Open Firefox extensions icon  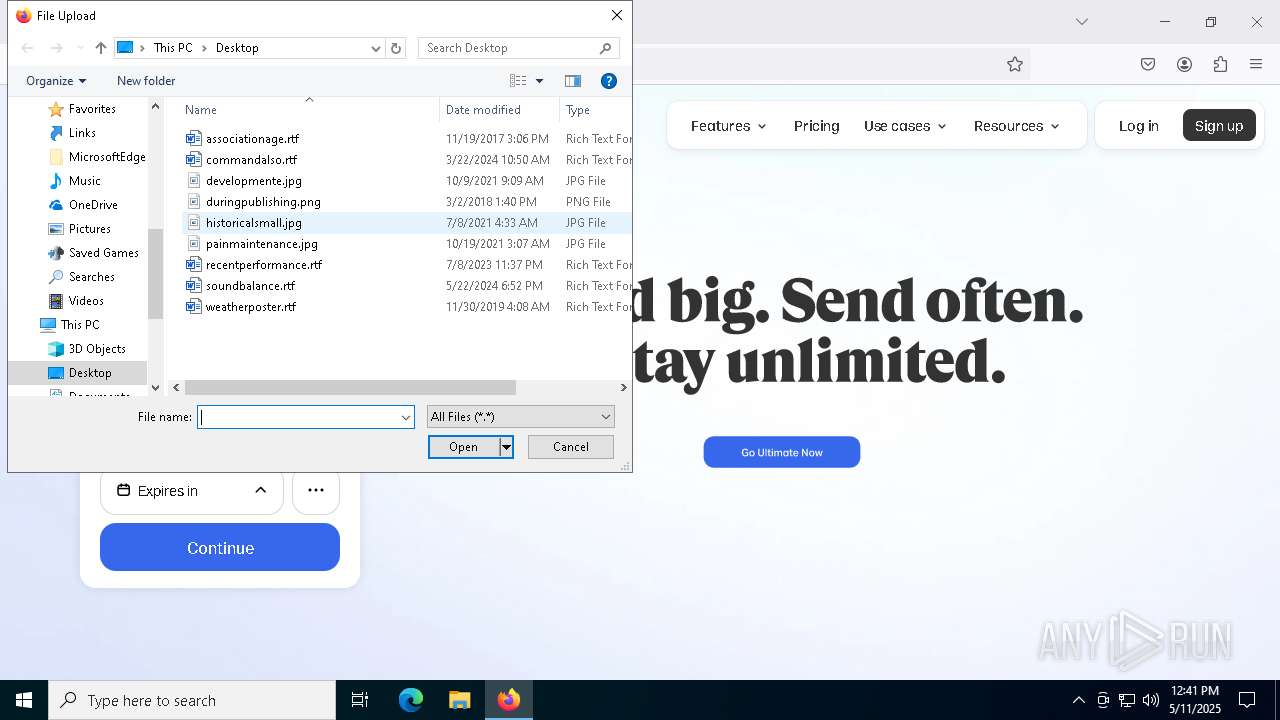coord(1220,64)
